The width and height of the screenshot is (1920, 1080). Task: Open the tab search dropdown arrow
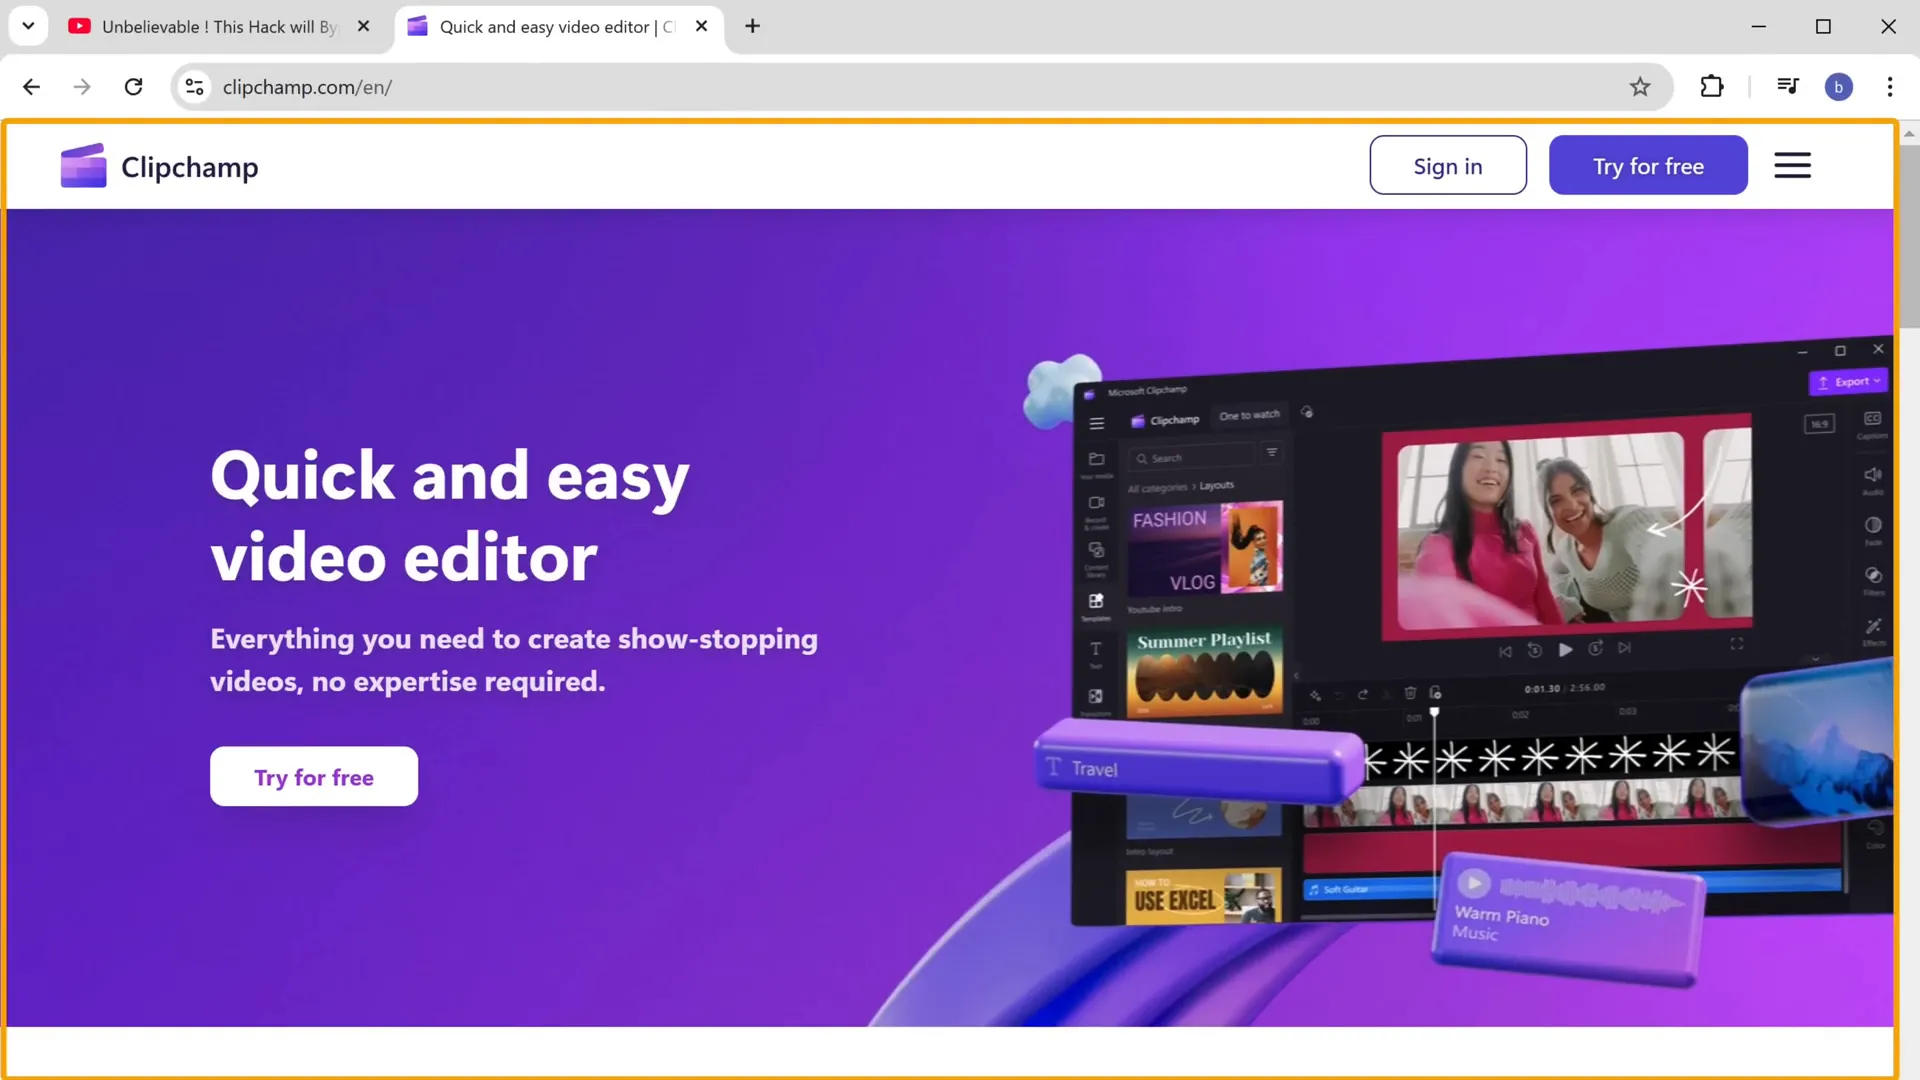click(x=28, y=26)
